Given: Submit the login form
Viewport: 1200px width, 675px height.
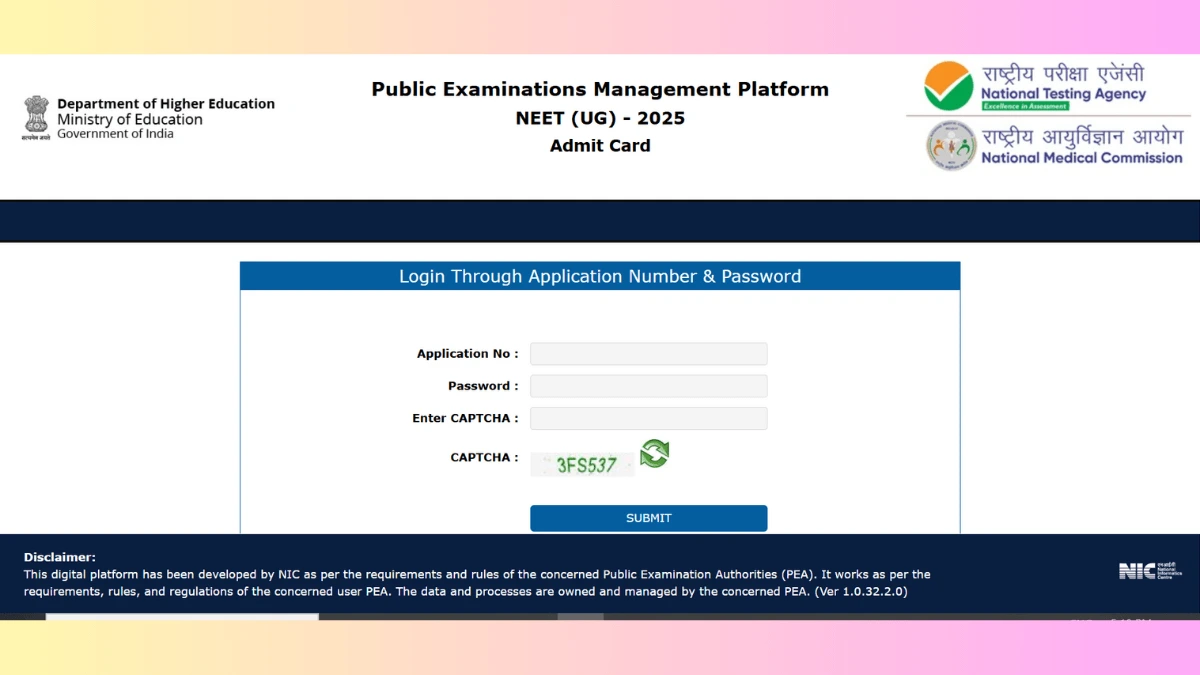Looking at the screenshot, I should click(649, 518).
